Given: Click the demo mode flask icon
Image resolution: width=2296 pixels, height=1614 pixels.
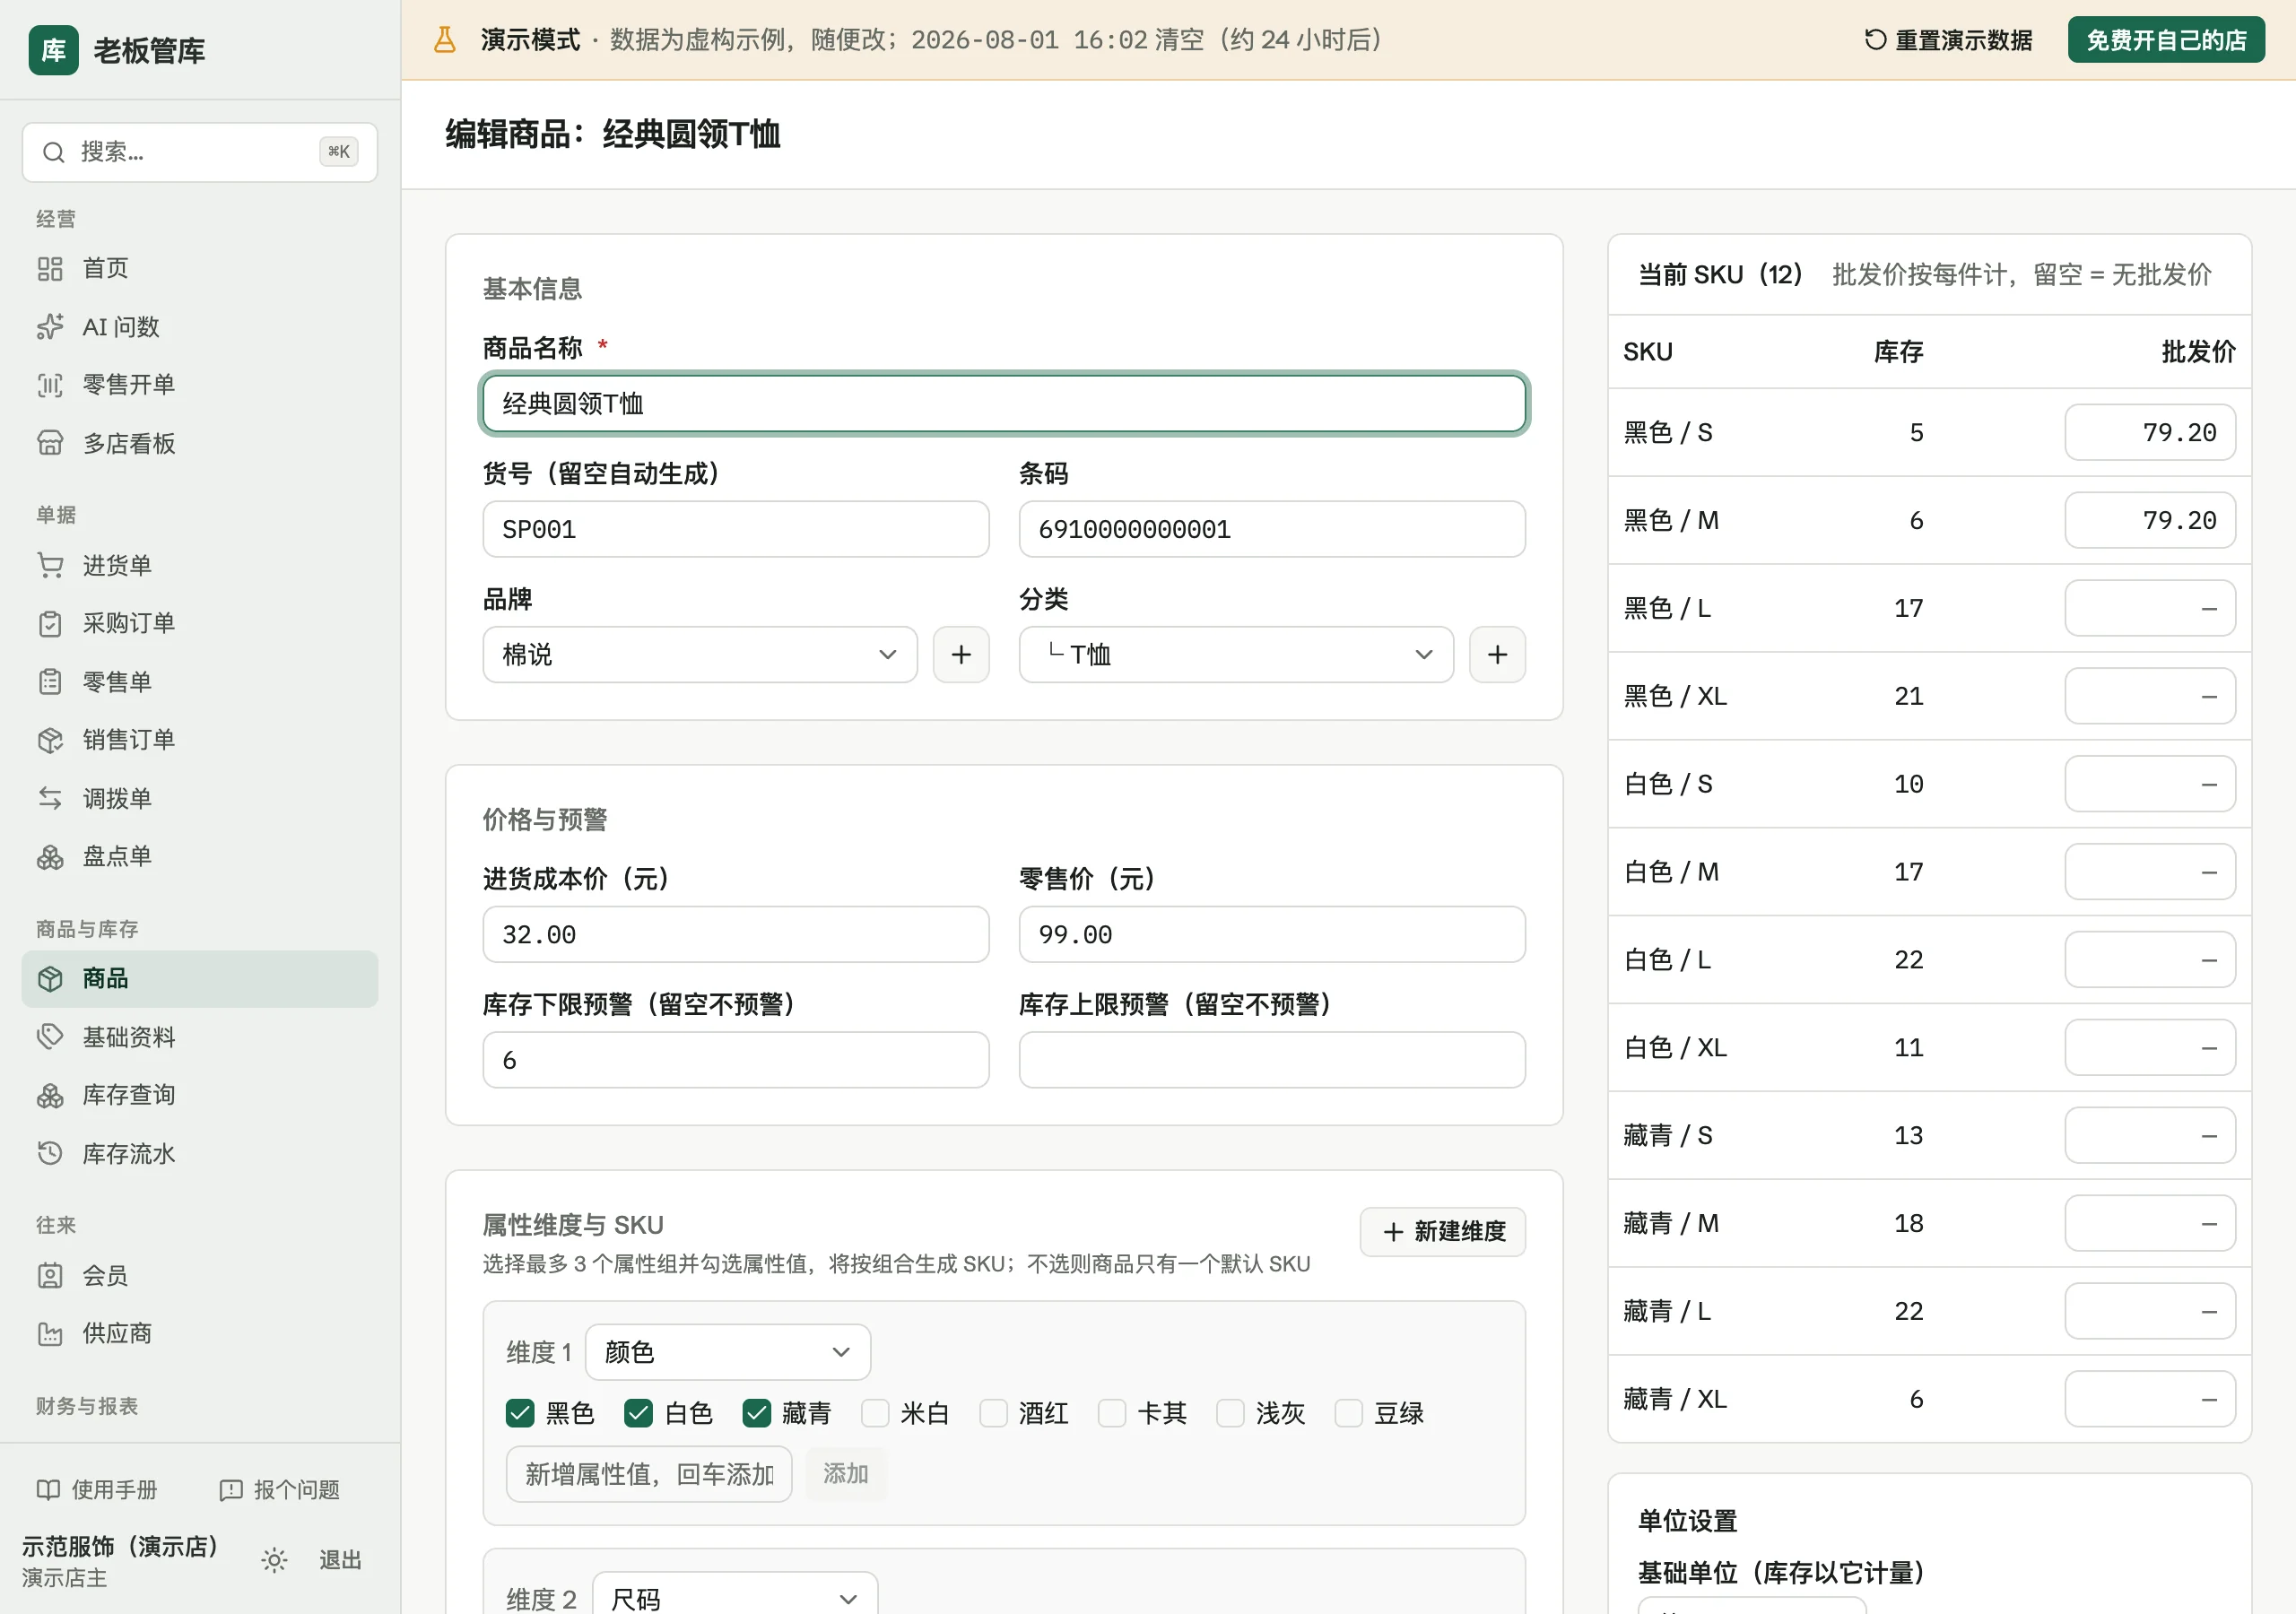Looking at the screenshot, I should pyautogui.click(x=444, y=40).
